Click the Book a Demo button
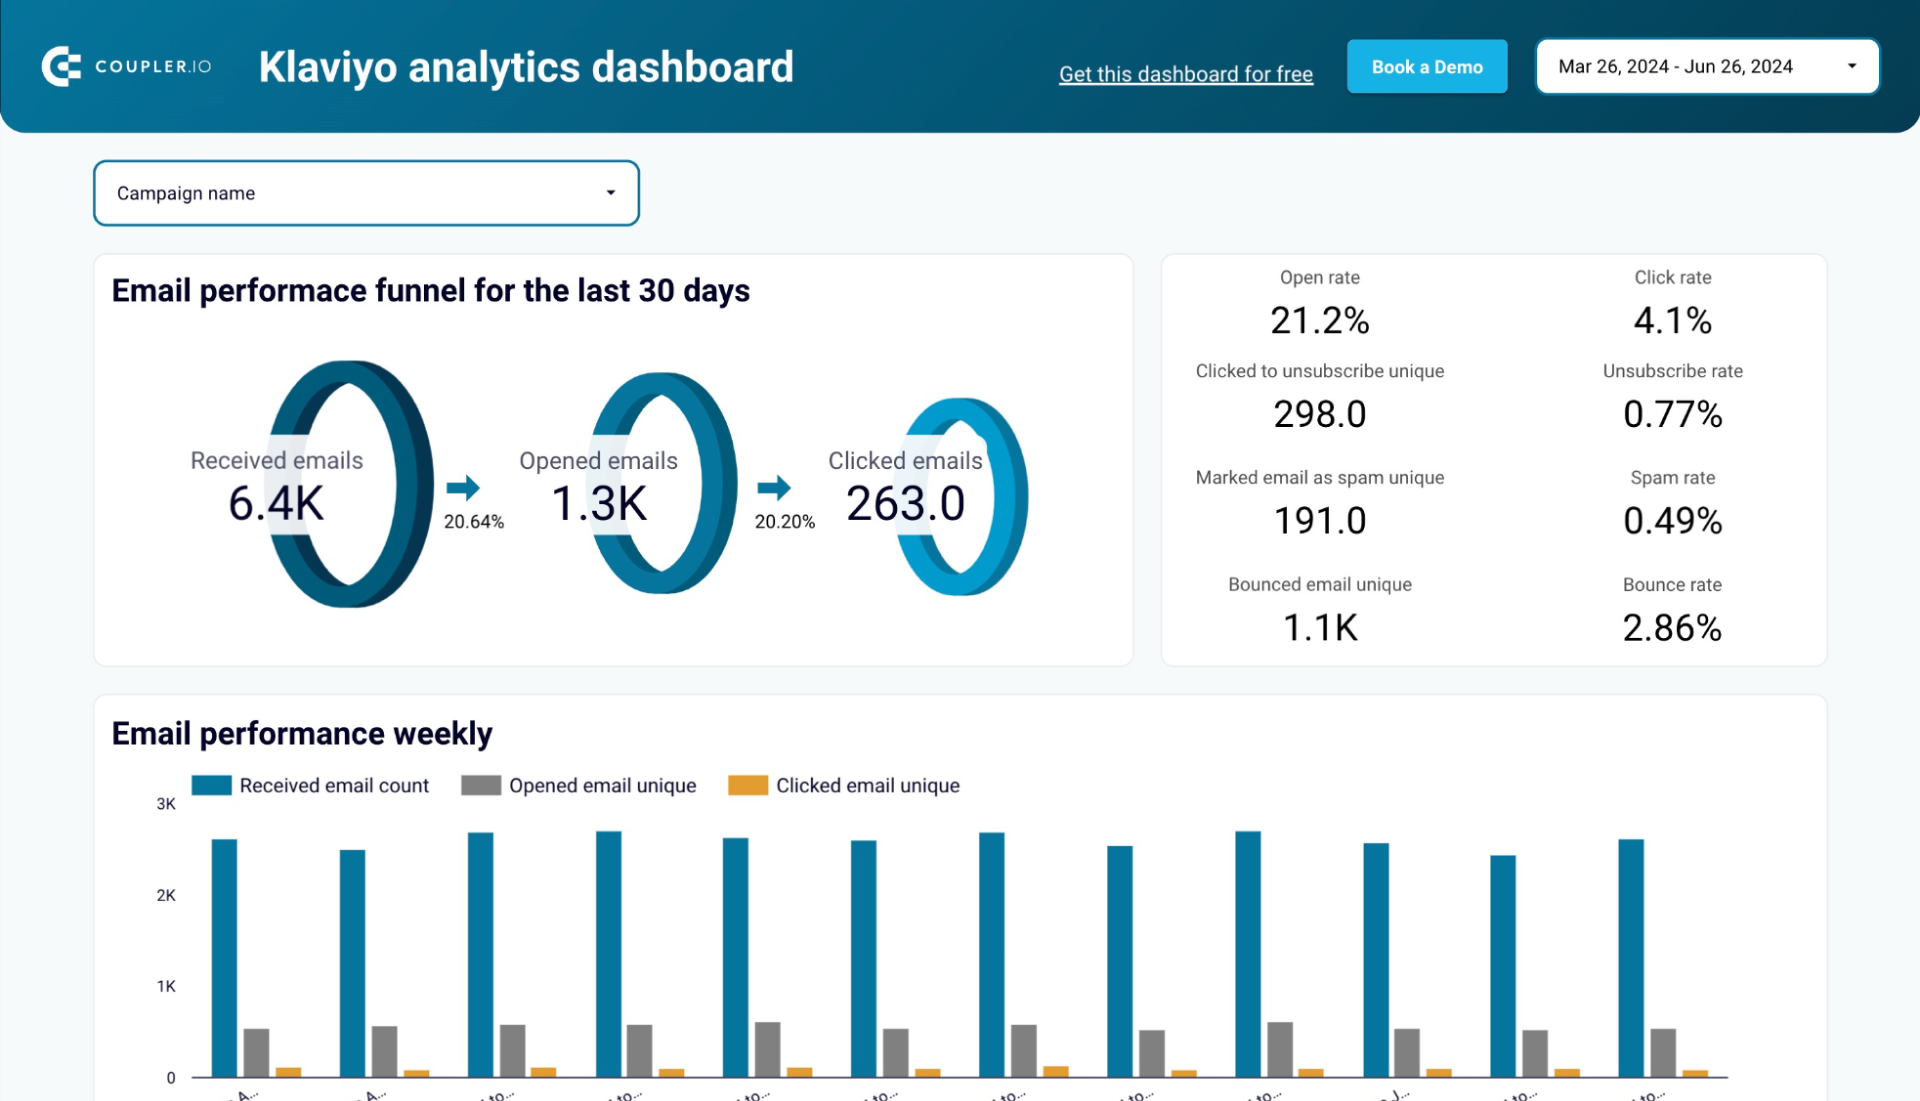 [x=1427, y=66]
